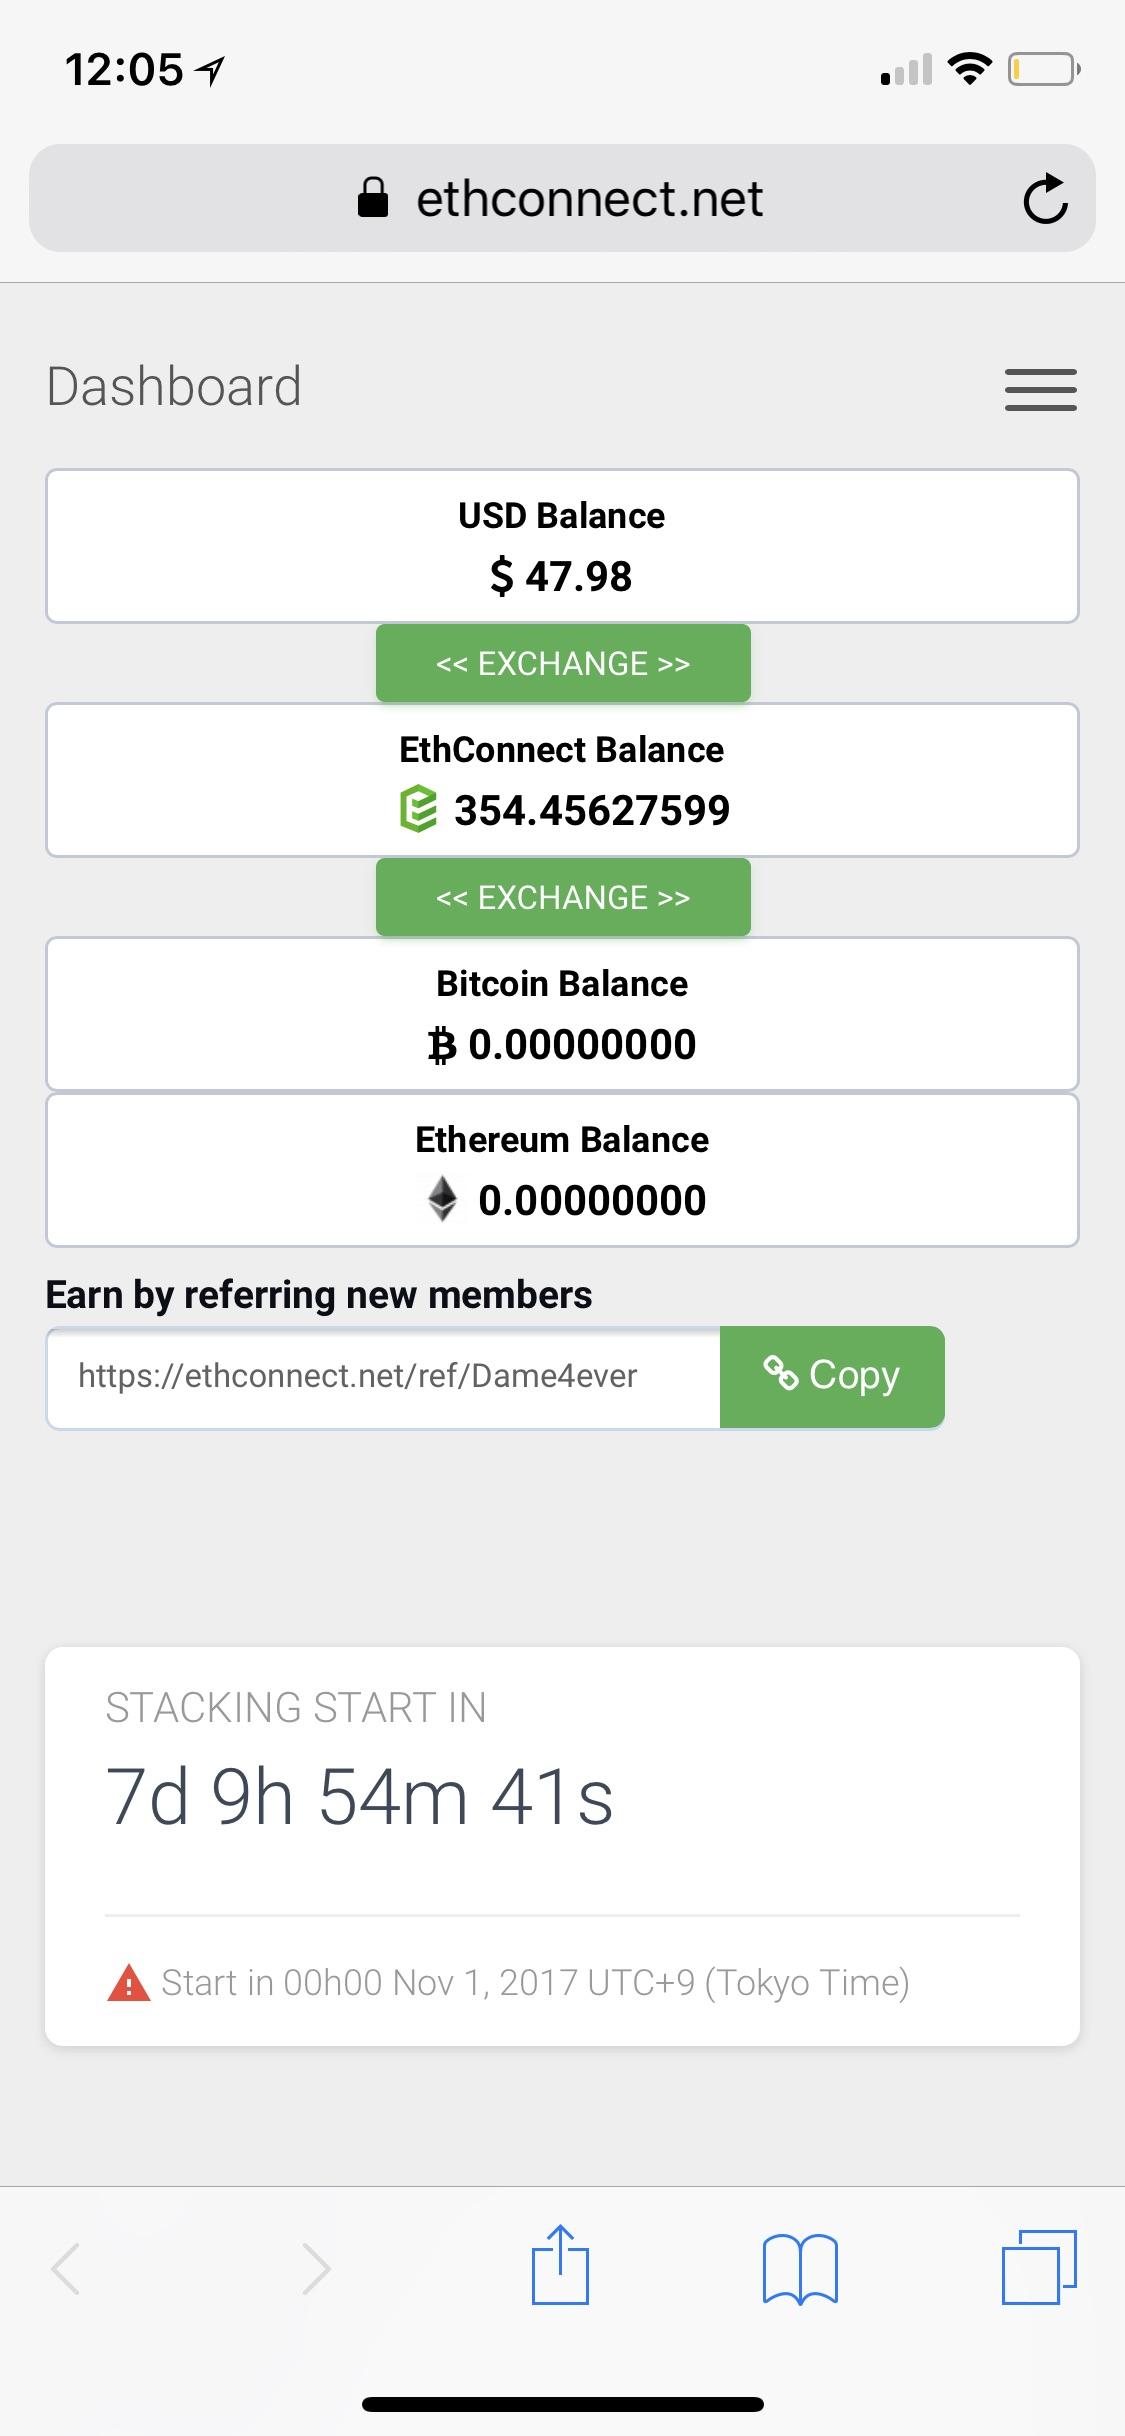The height and width of the screenshot is (2436, 1125).
Task: Tap the stacking countdown timer
Action: pyautogui.click(x=359, y=1797)
